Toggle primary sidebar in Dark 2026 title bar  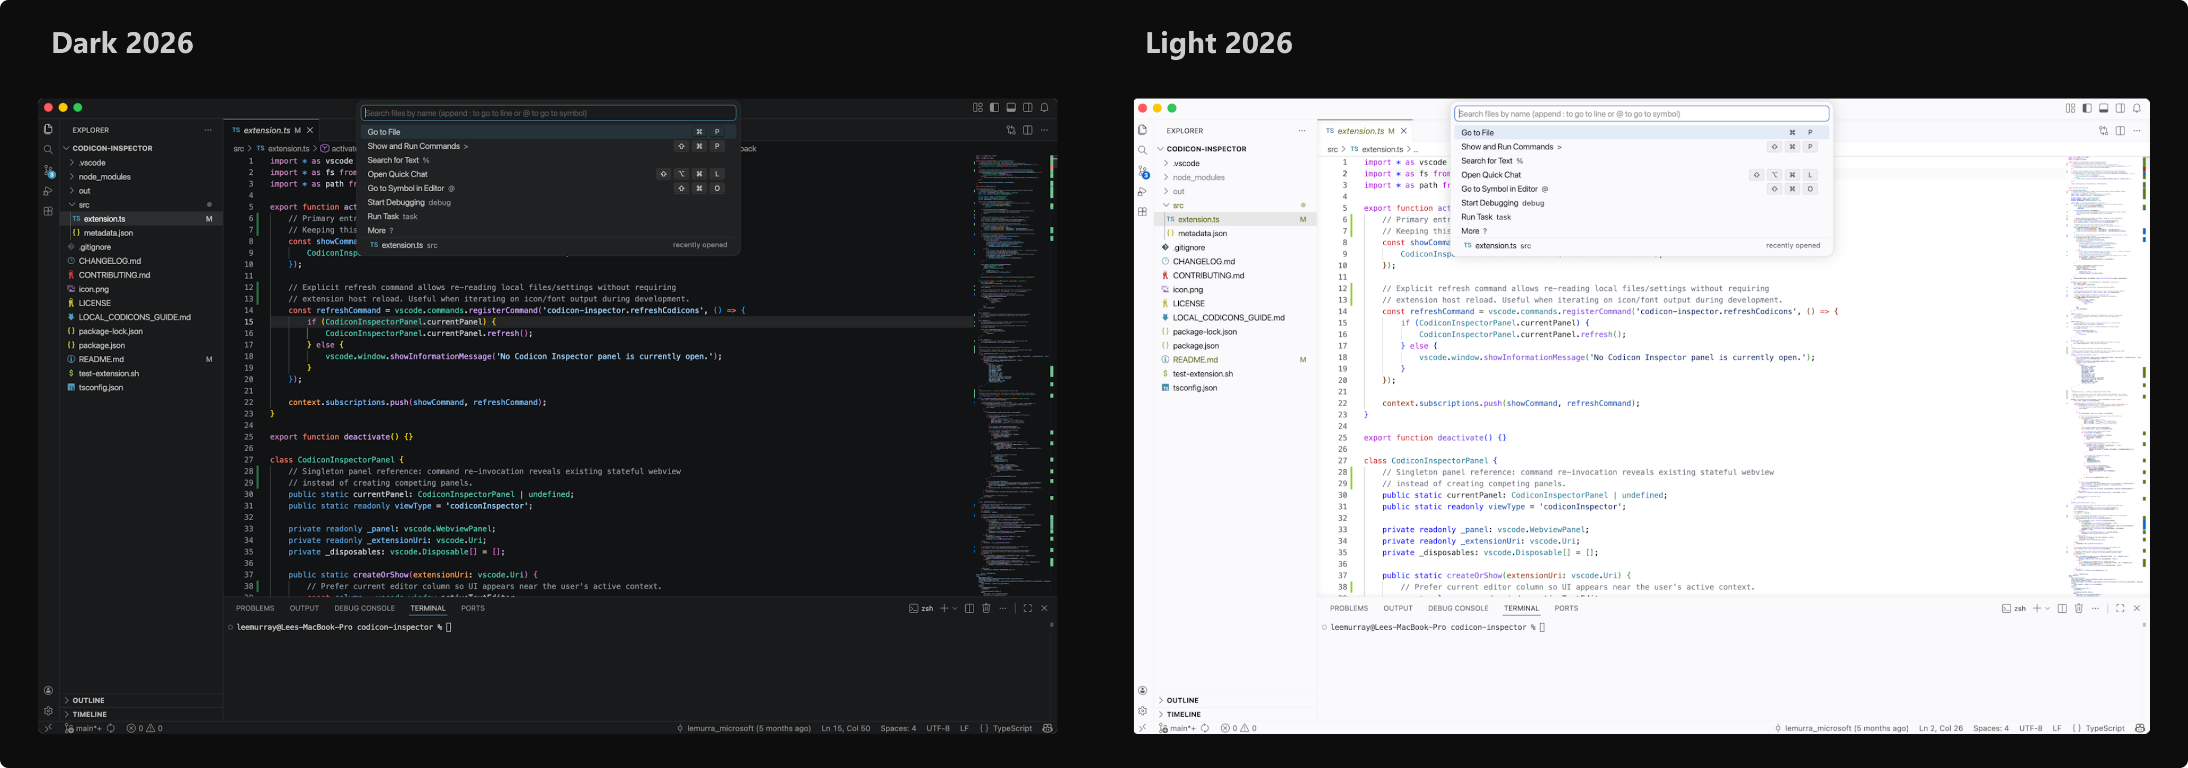(994, 108)
